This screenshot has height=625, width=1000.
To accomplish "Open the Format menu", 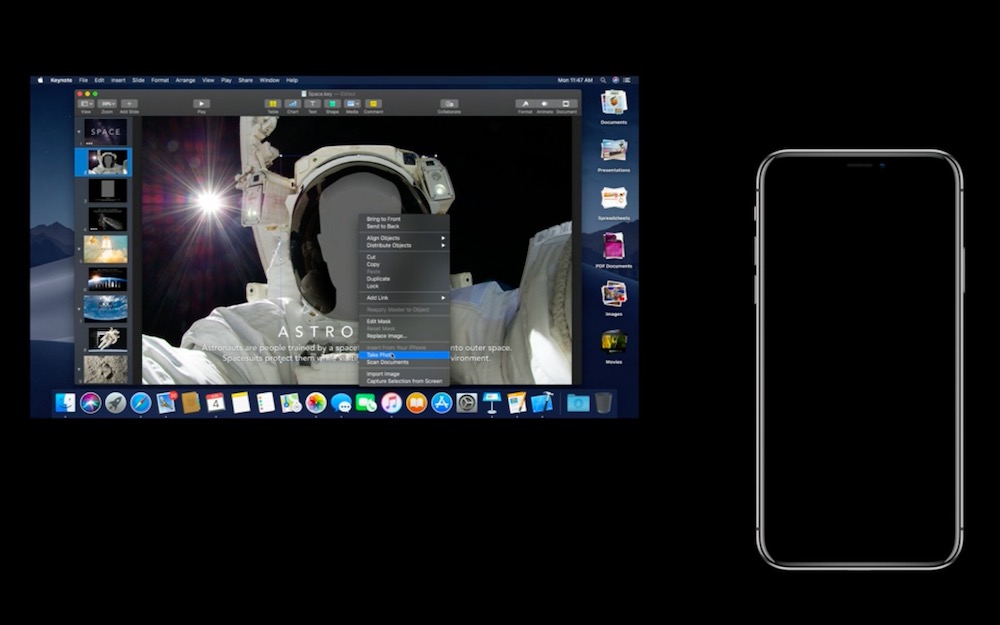I will 160,80.
